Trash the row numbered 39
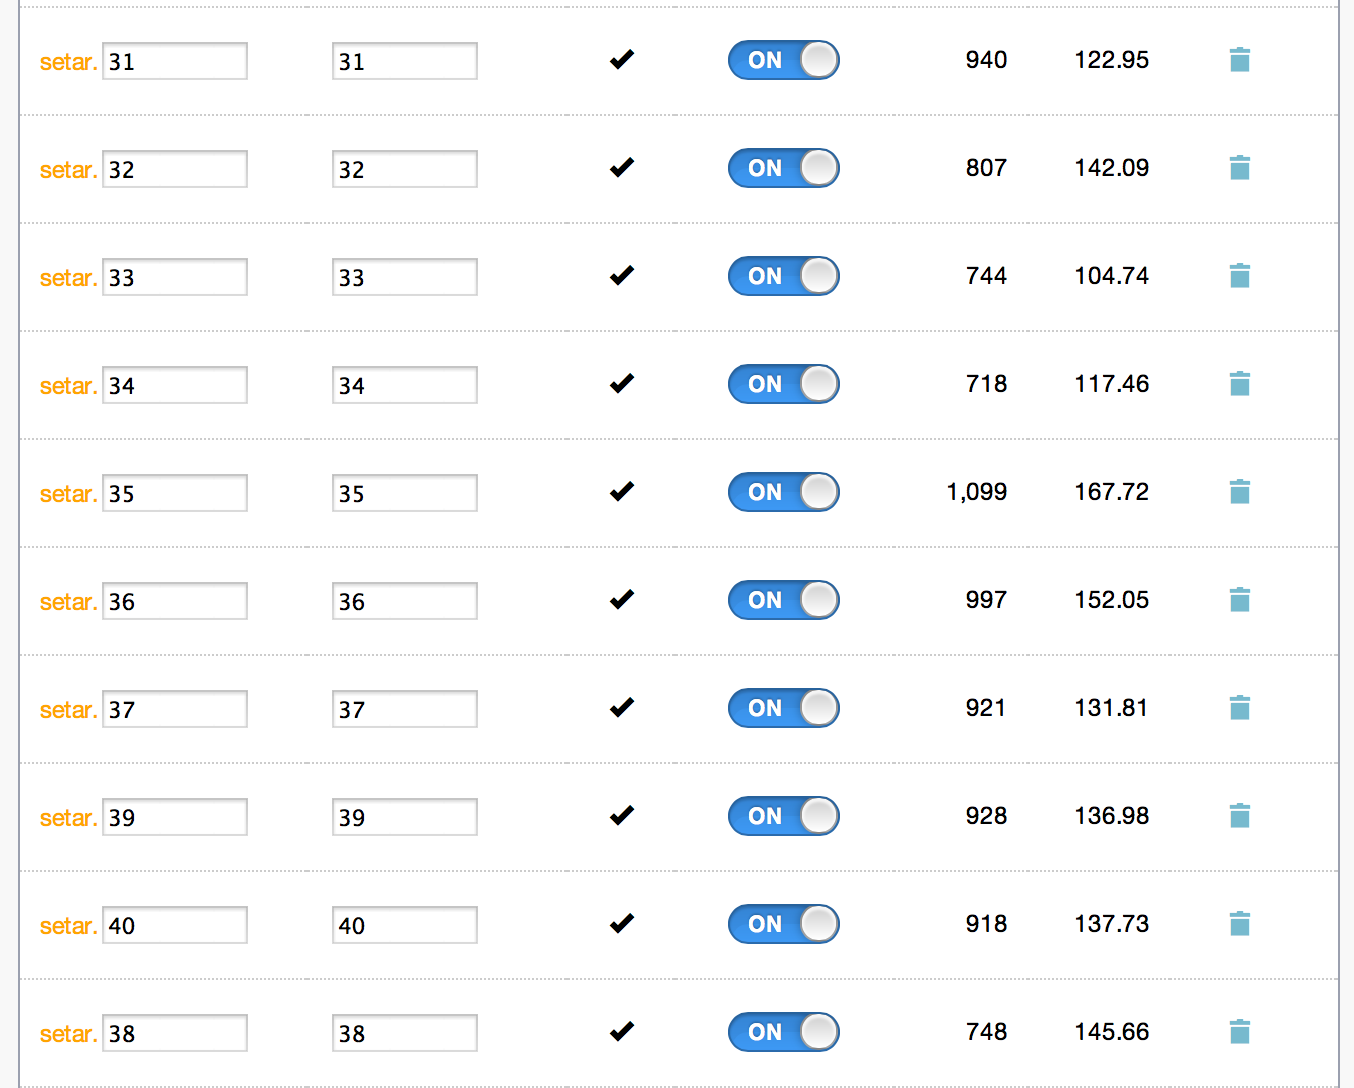Screen dimensions: 1354x1088 click(1239, 816)
